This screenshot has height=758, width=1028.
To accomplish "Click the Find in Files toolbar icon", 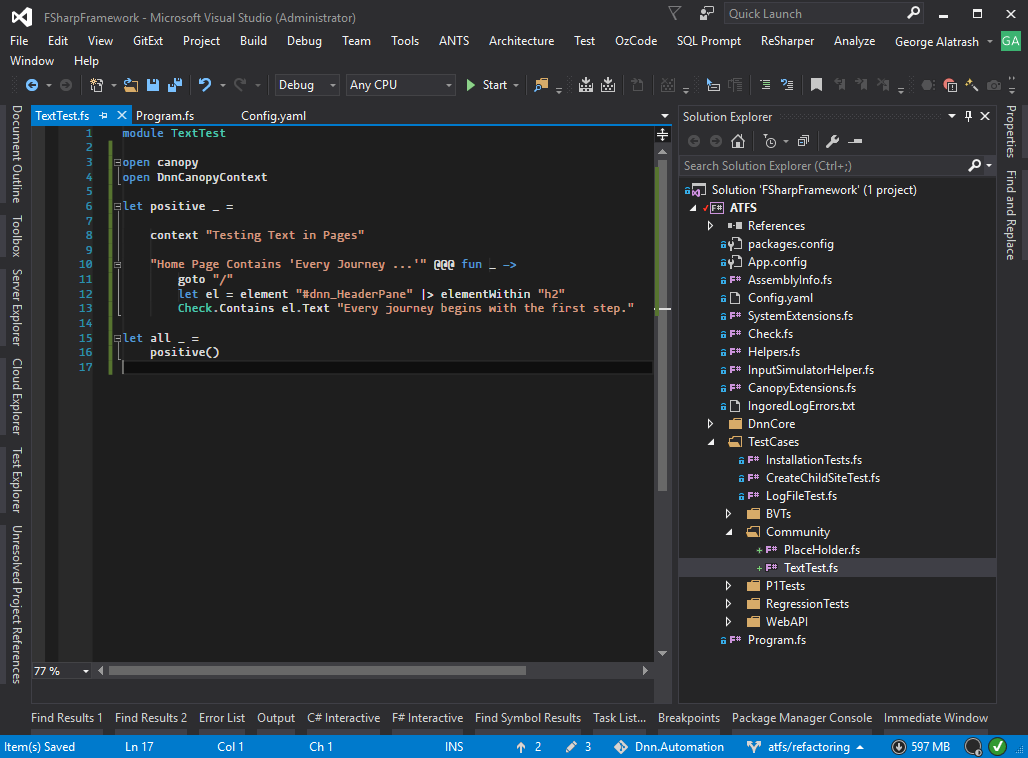I will point(541,85).
